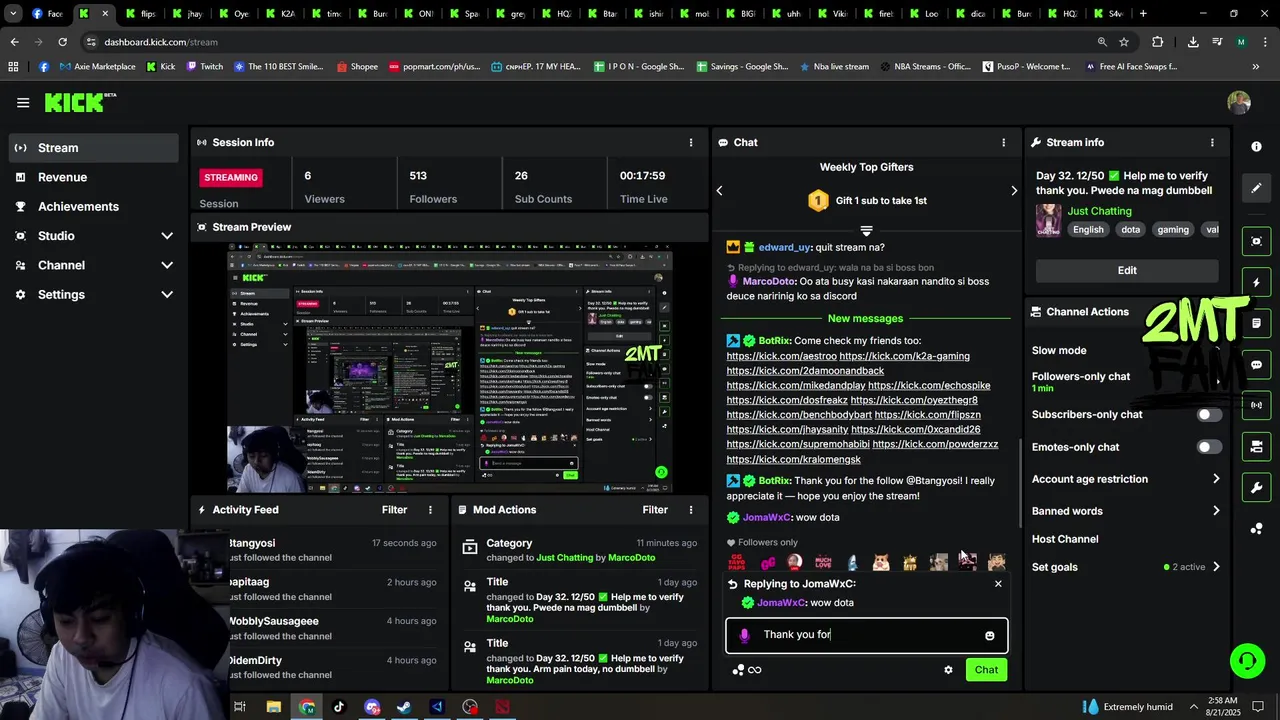The image size is (1280, 720).
Task: Open chat settings gear icon
Action: [948, 670]
